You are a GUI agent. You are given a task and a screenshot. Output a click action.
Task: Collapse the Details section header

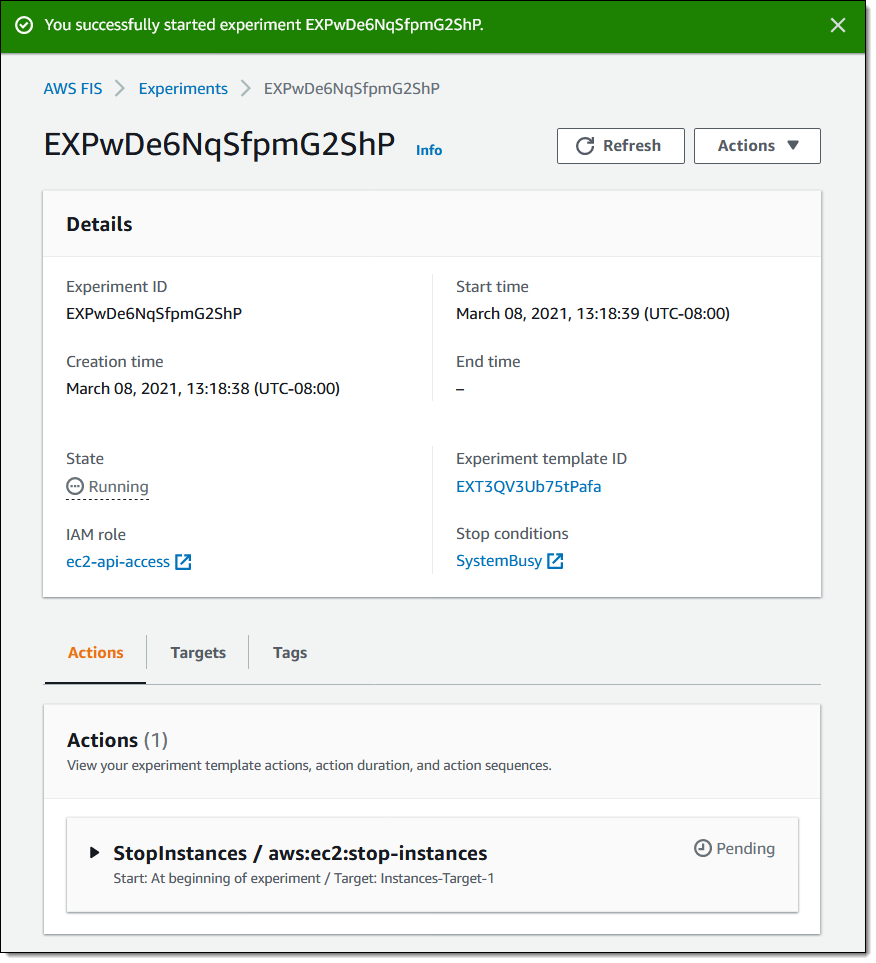pyautogui.click(x=99, y=224)
